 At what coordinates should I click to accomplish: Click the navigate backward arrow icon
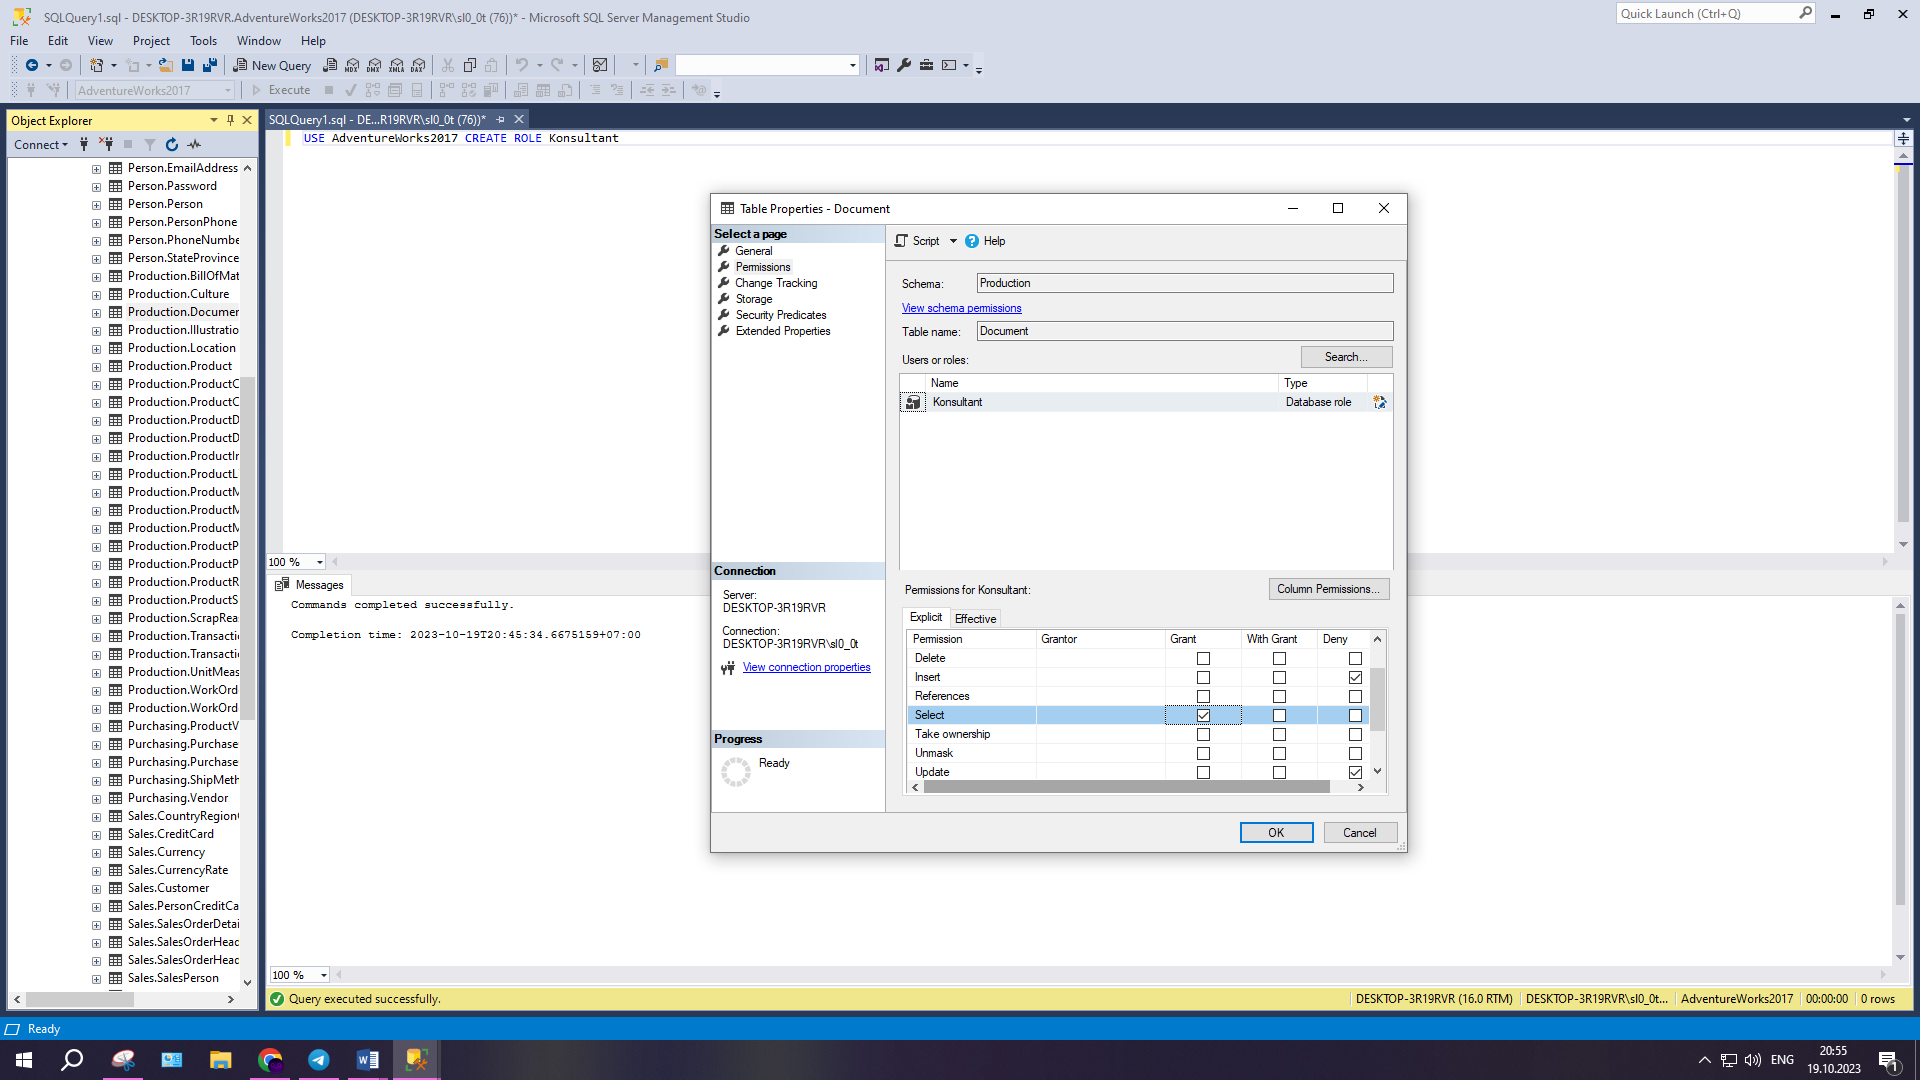[x=32, y=65]
